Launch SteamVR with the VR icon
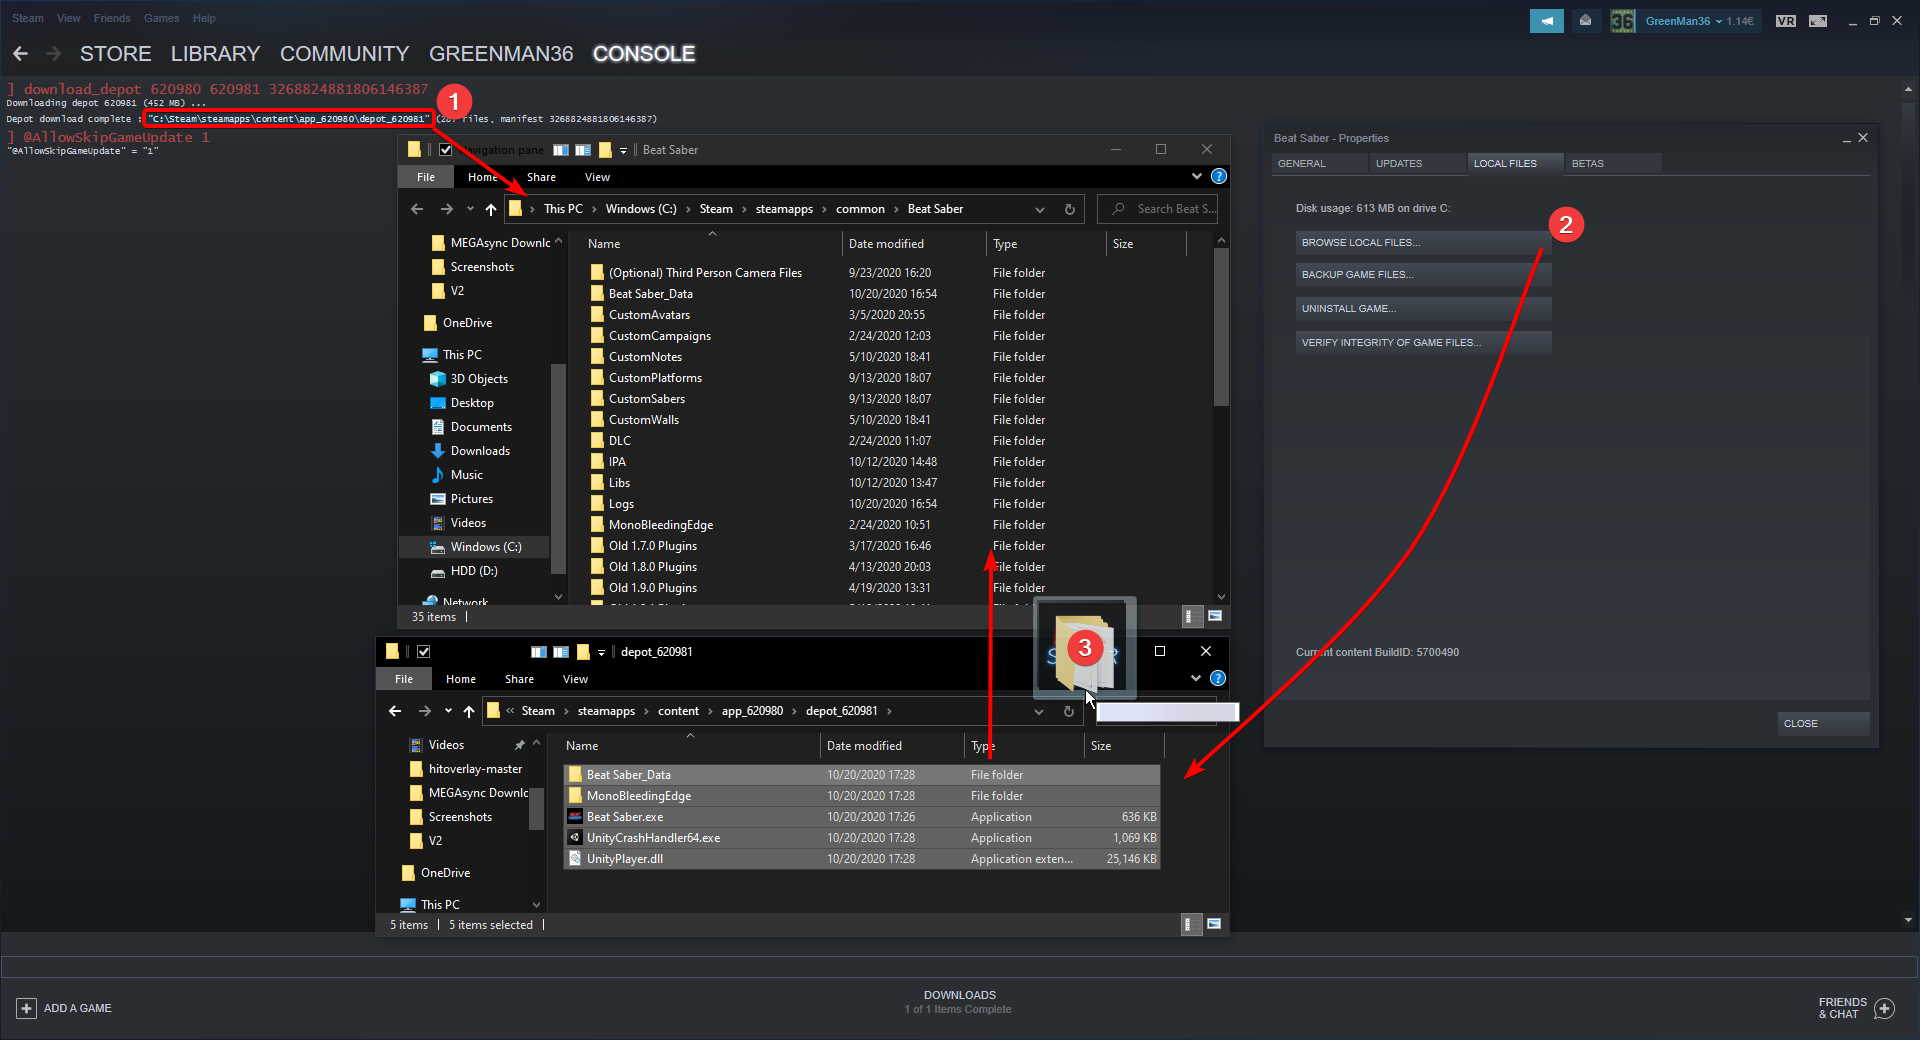The width and height of the screenshot is (1920, 1040). click(x=1786, y=21)
